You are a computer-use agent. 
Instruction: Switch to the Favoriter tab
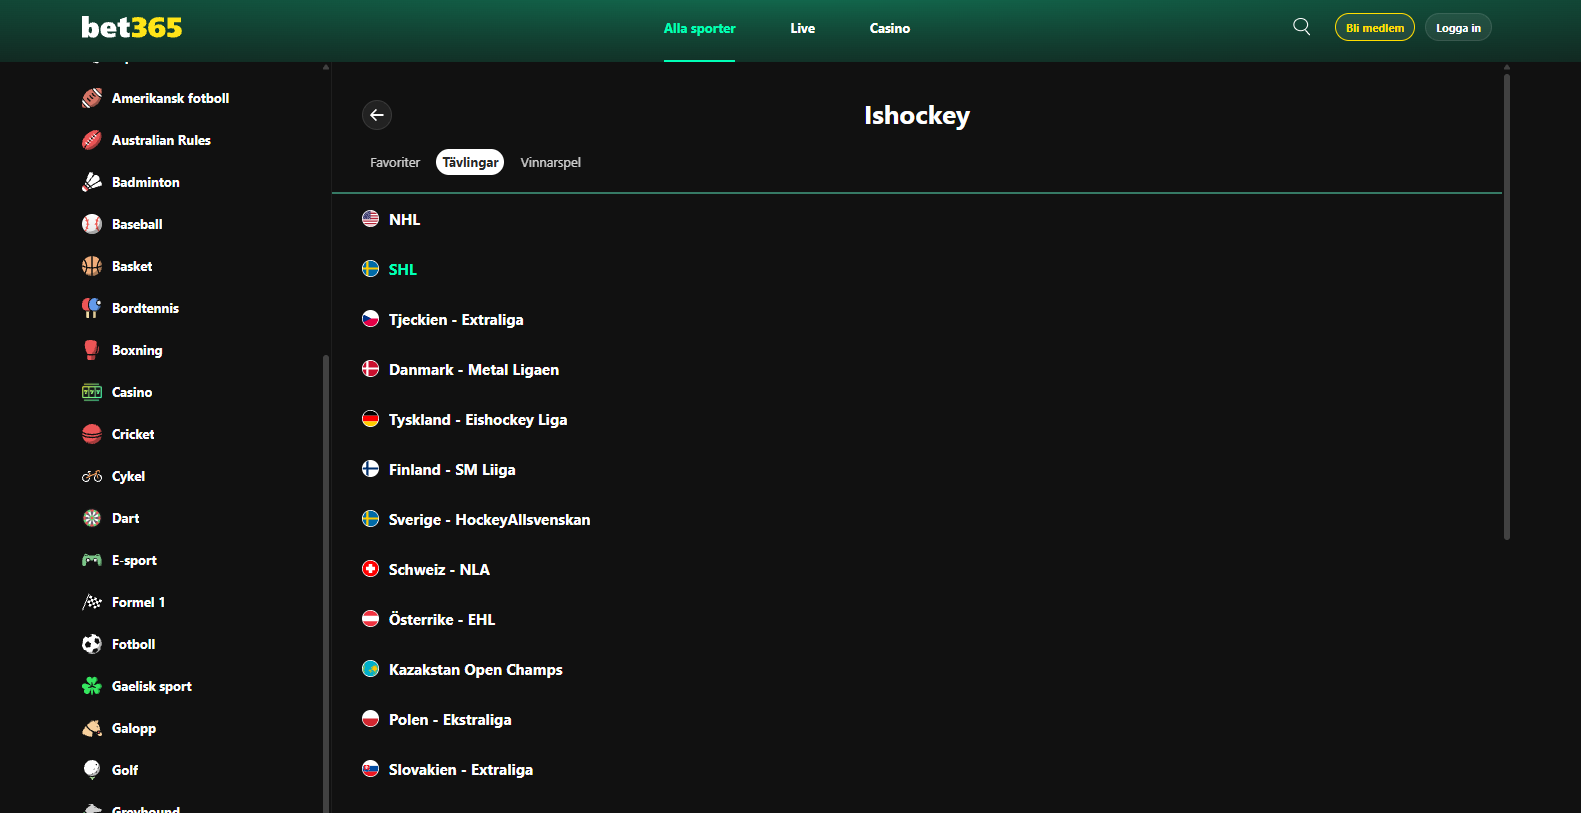(x=395, y=162)
